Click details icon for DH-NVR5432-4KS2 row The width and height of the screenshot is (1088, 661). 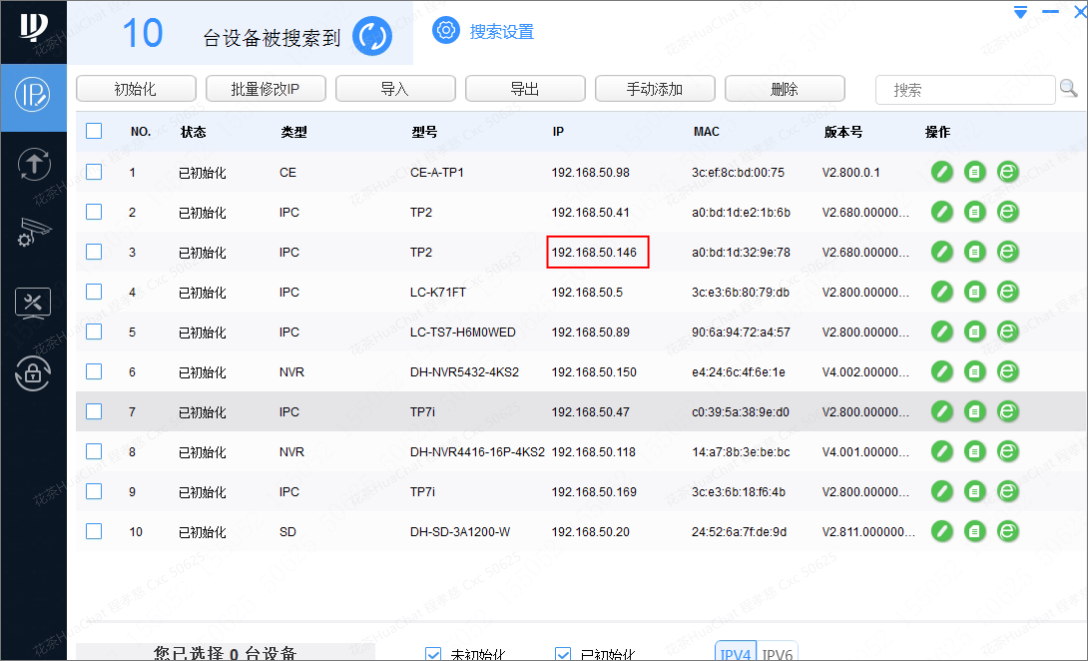point(975,372)
